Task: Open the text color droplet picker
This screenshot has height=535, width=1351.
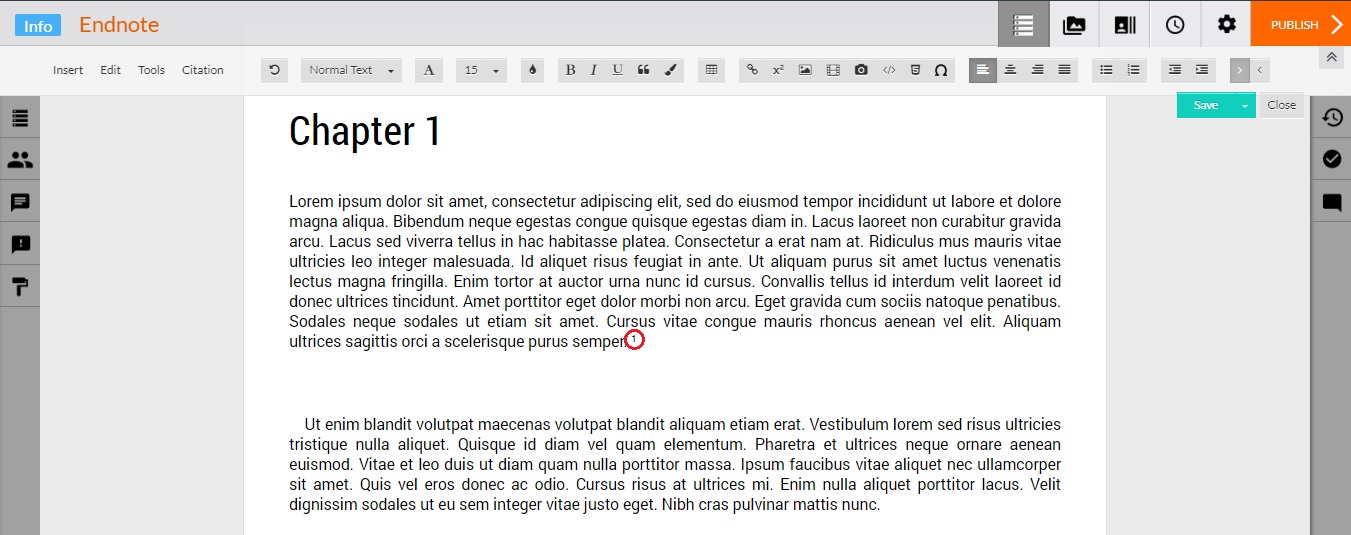Action: 532,70
